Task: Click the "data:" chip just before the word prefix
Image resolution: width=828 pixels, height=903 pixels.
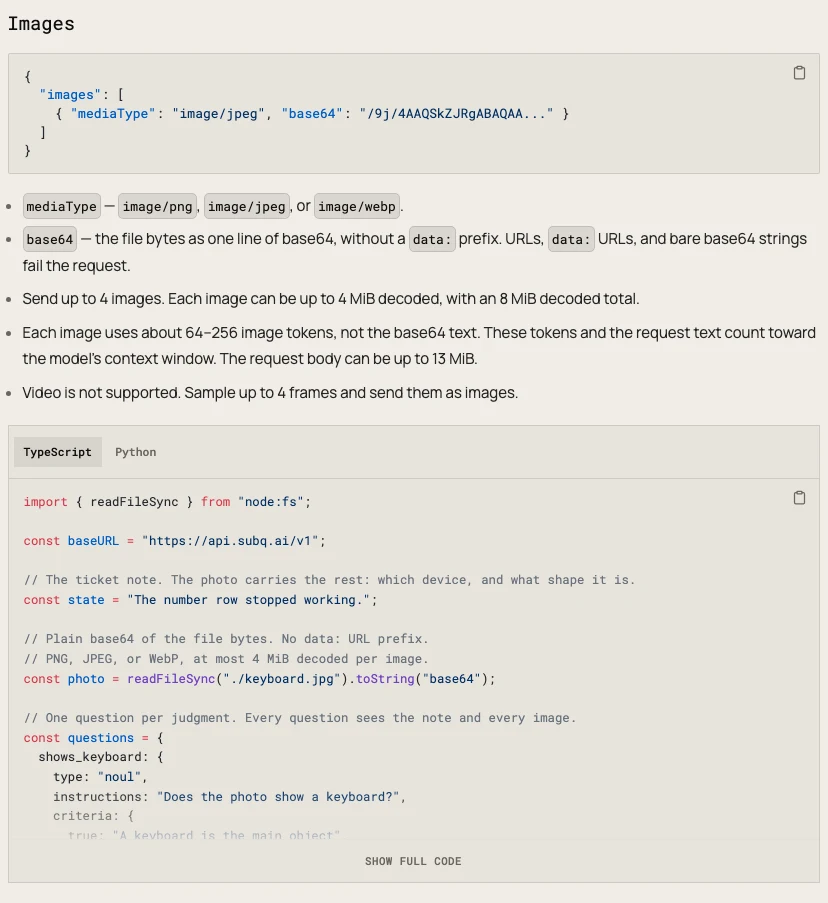Action: 432,239
